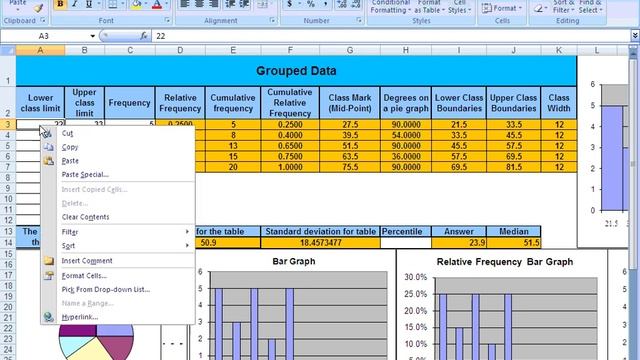Click the Paste clipboard icon in context menu
Screen dimensions: 640x360
tap(49, 161)
